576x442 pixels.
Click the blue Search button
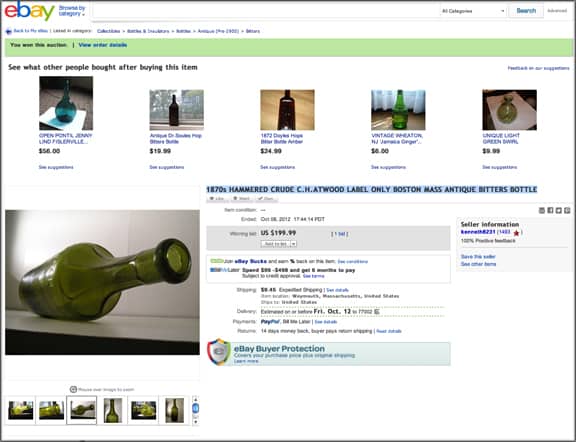526,11
